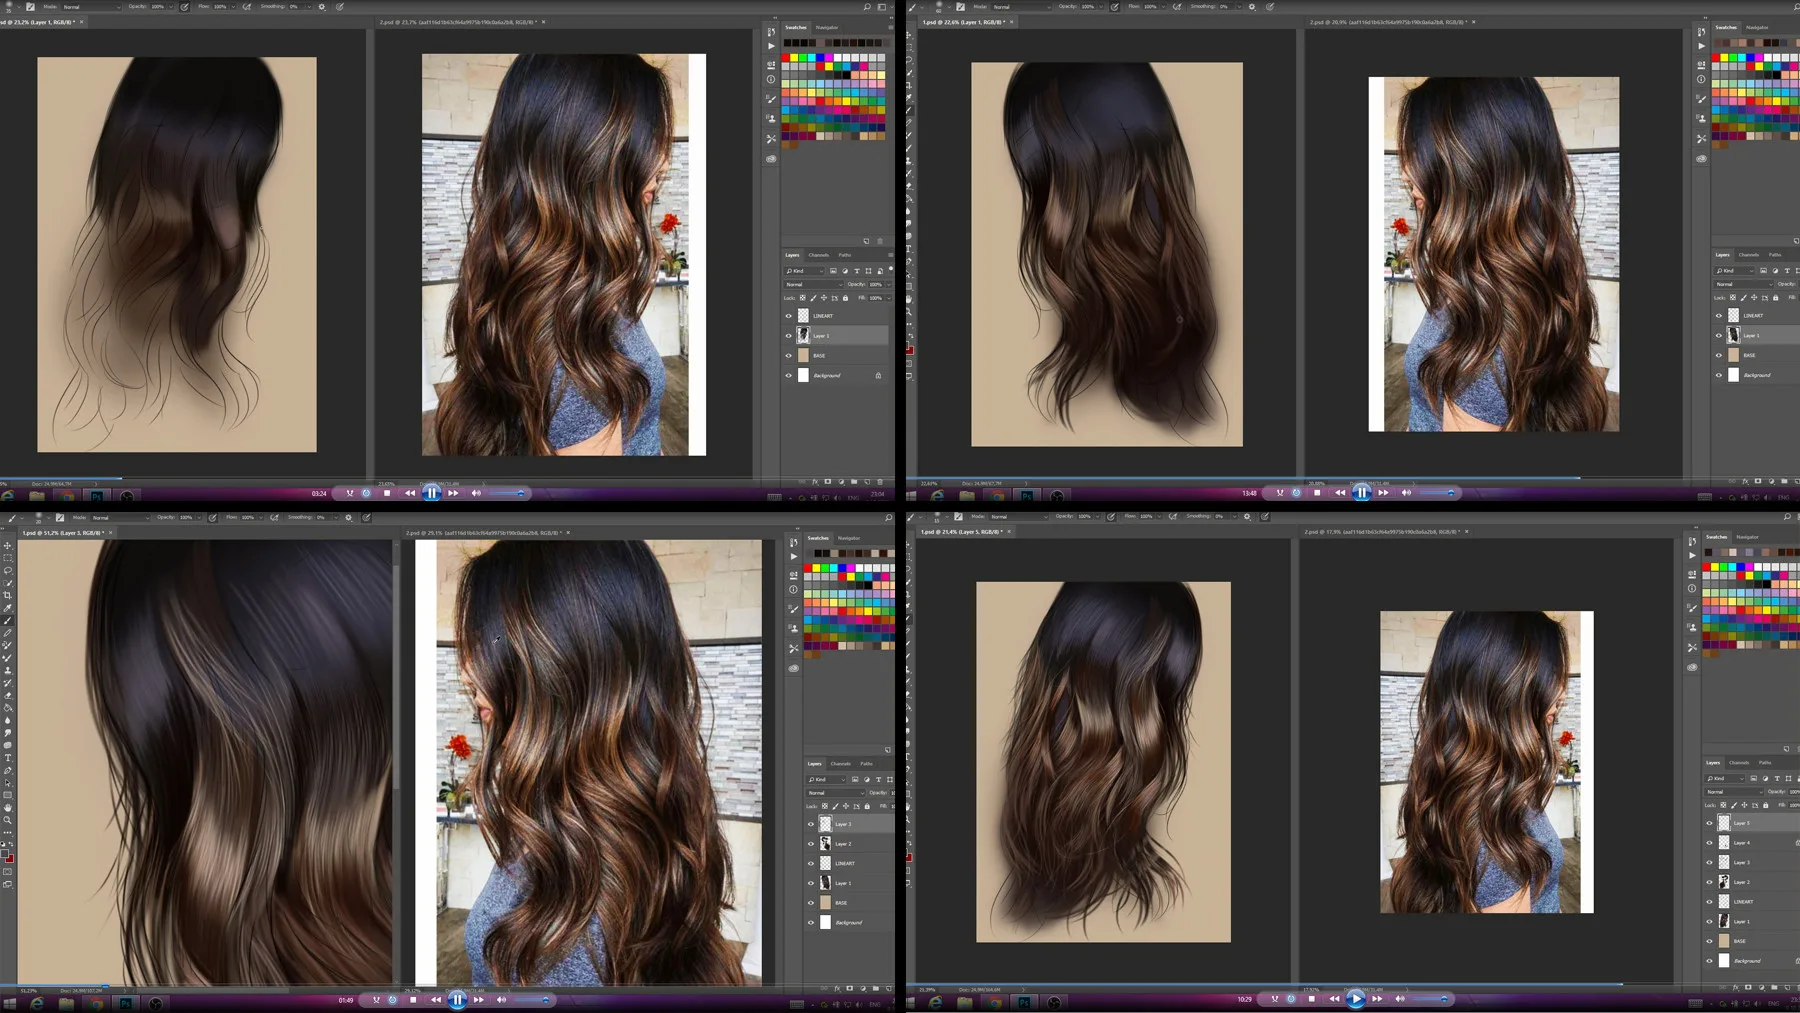Hide the LINEART layer in top-left window
The height and width of the screenshot is (1013, 1800).
788,316
